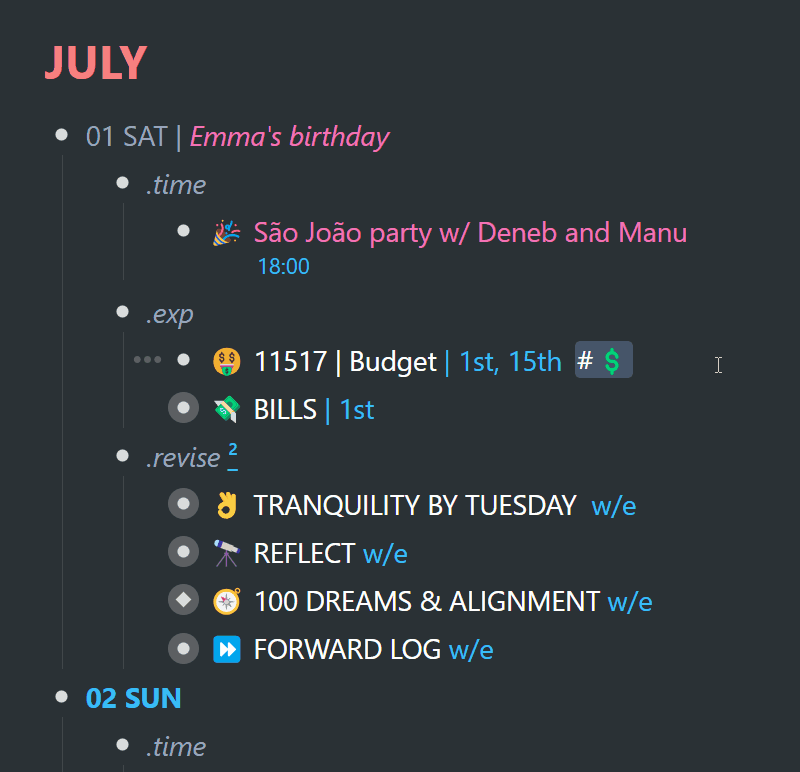The height and width of the screenshot is (772, 800).
Task: Click the flying money emoji before BILLS
Action: click(x=226, y=409)
